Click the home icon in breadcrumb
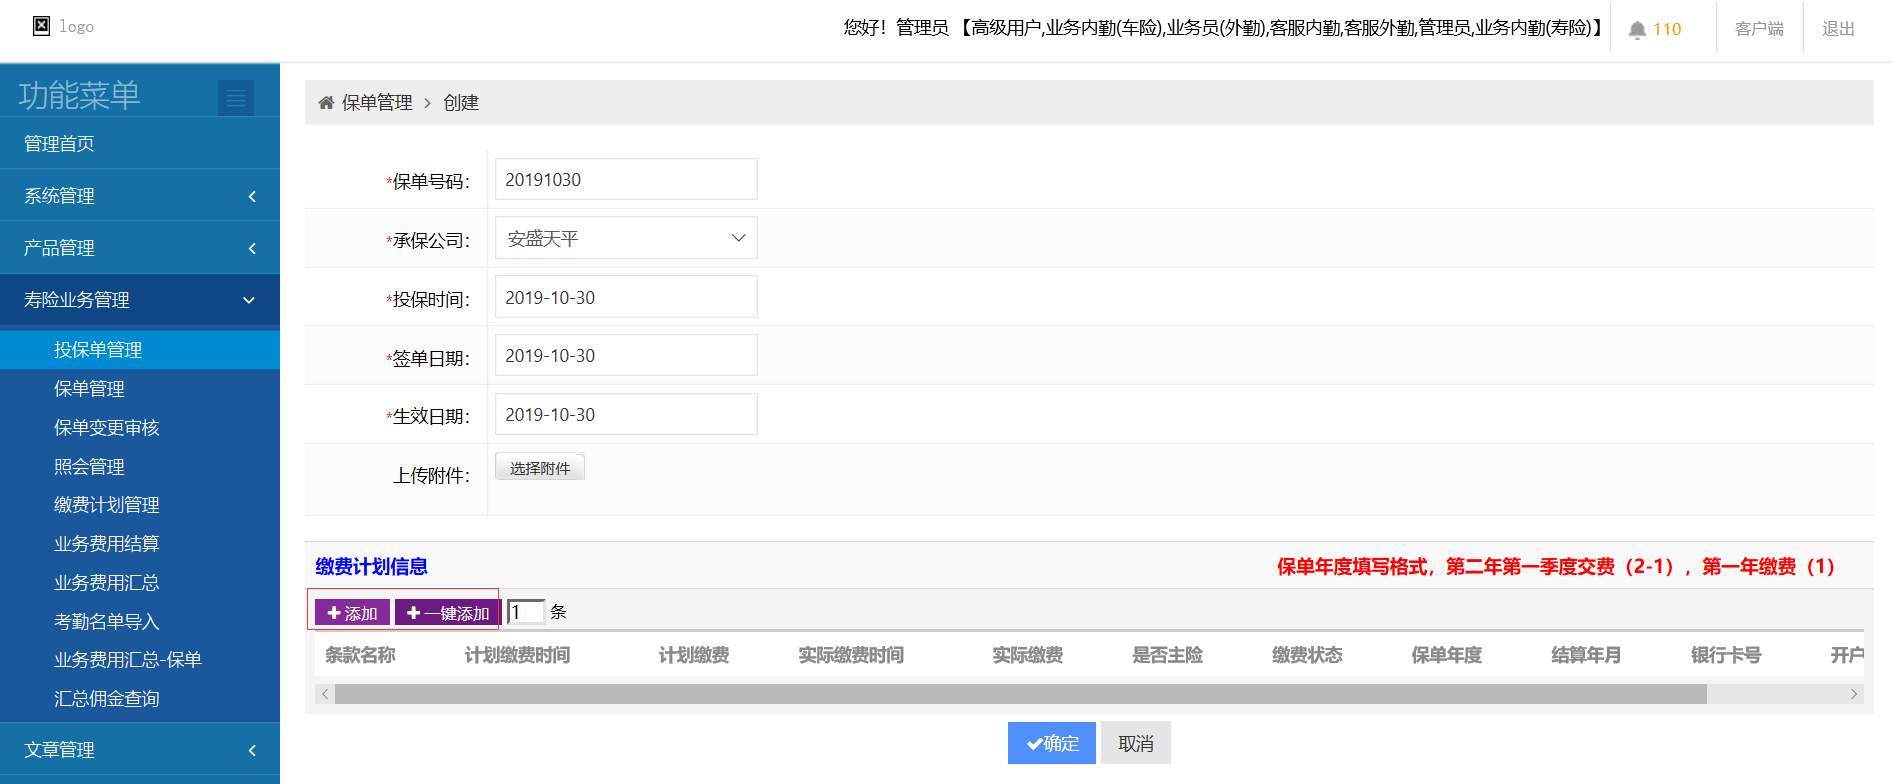 (326, 103)
